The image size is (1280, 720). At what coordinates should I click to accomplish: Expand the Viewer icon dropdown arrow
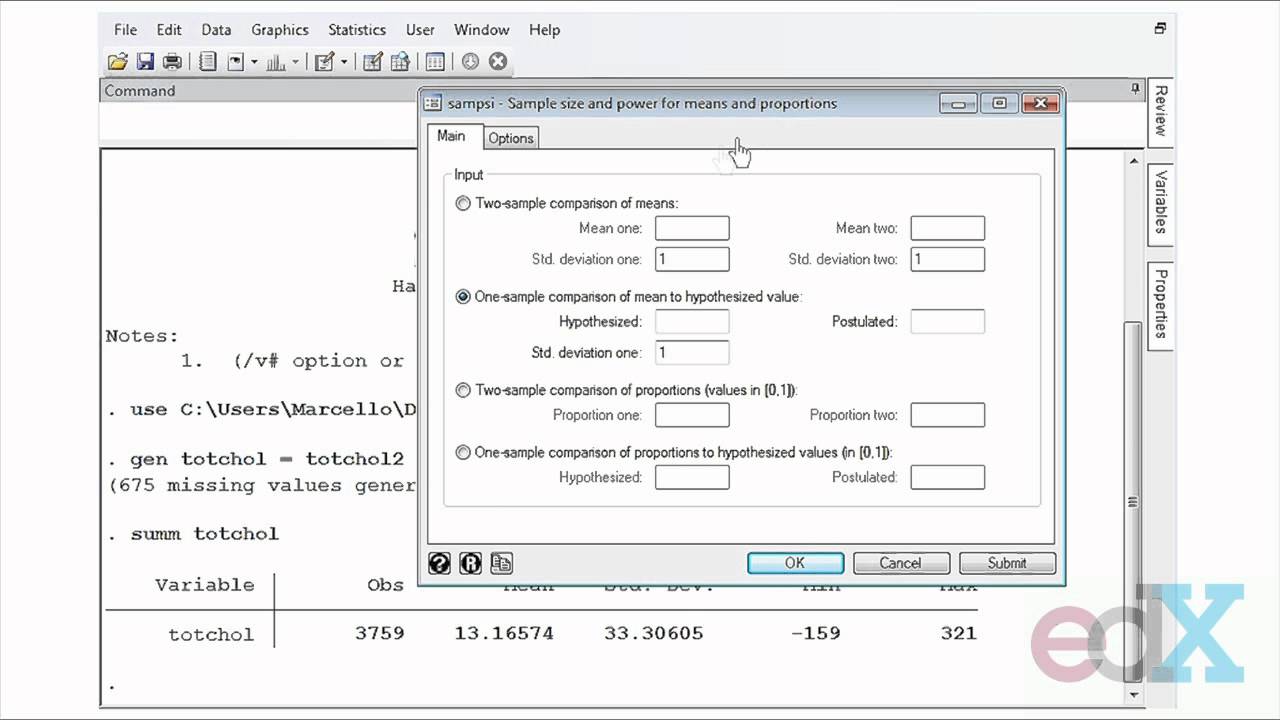point(254,62)
